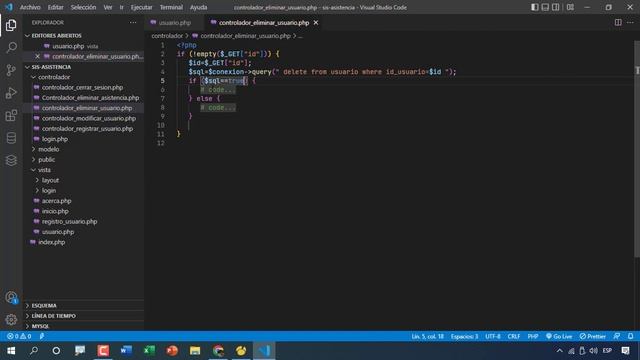
Task: Change Espacios indentation setting
Action: [464, 336]
